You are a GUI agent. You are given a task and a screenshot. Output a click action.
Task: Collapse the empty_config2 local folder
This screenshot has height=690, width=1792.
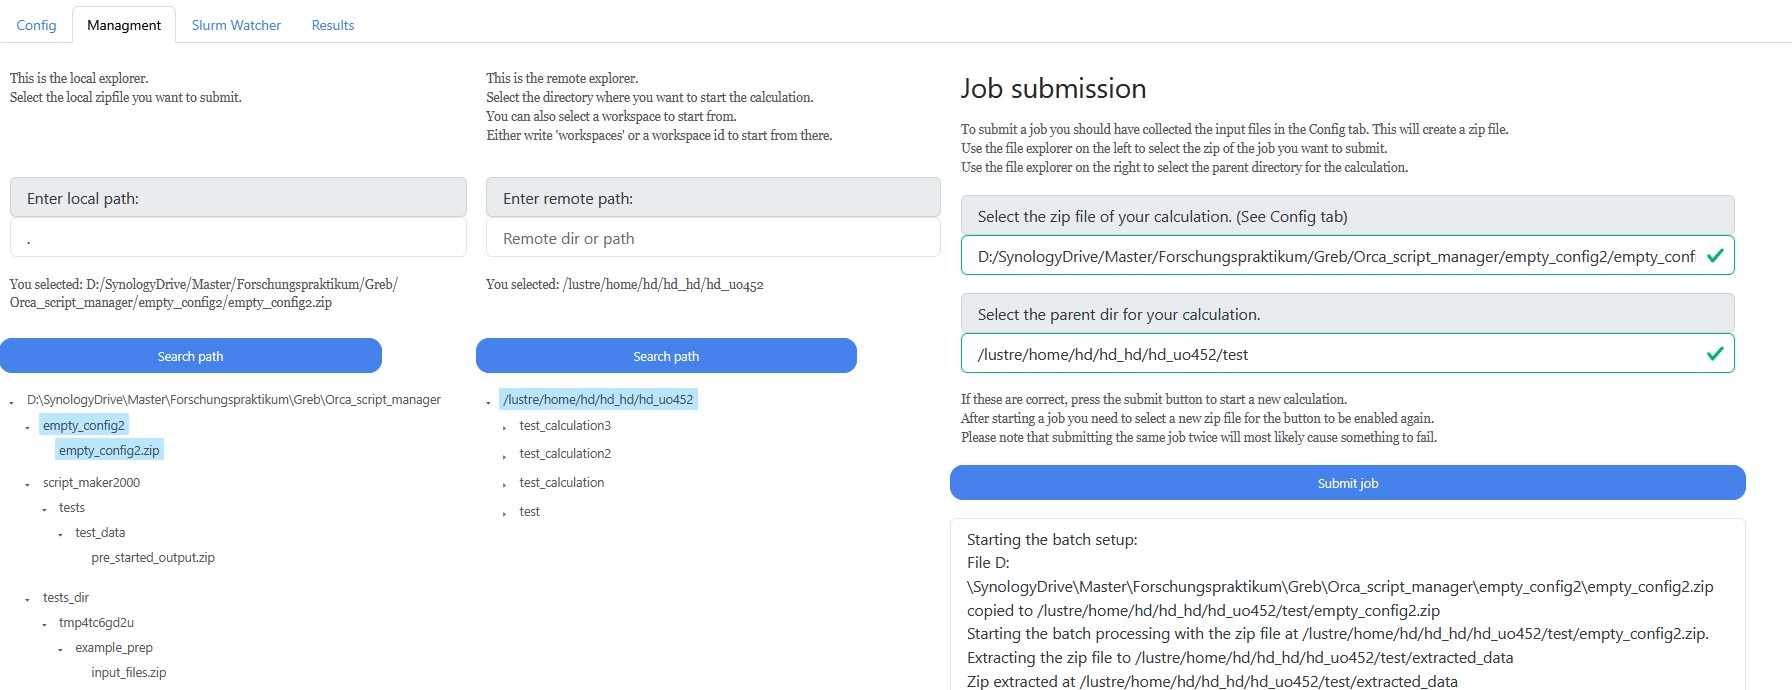[28, 427]
